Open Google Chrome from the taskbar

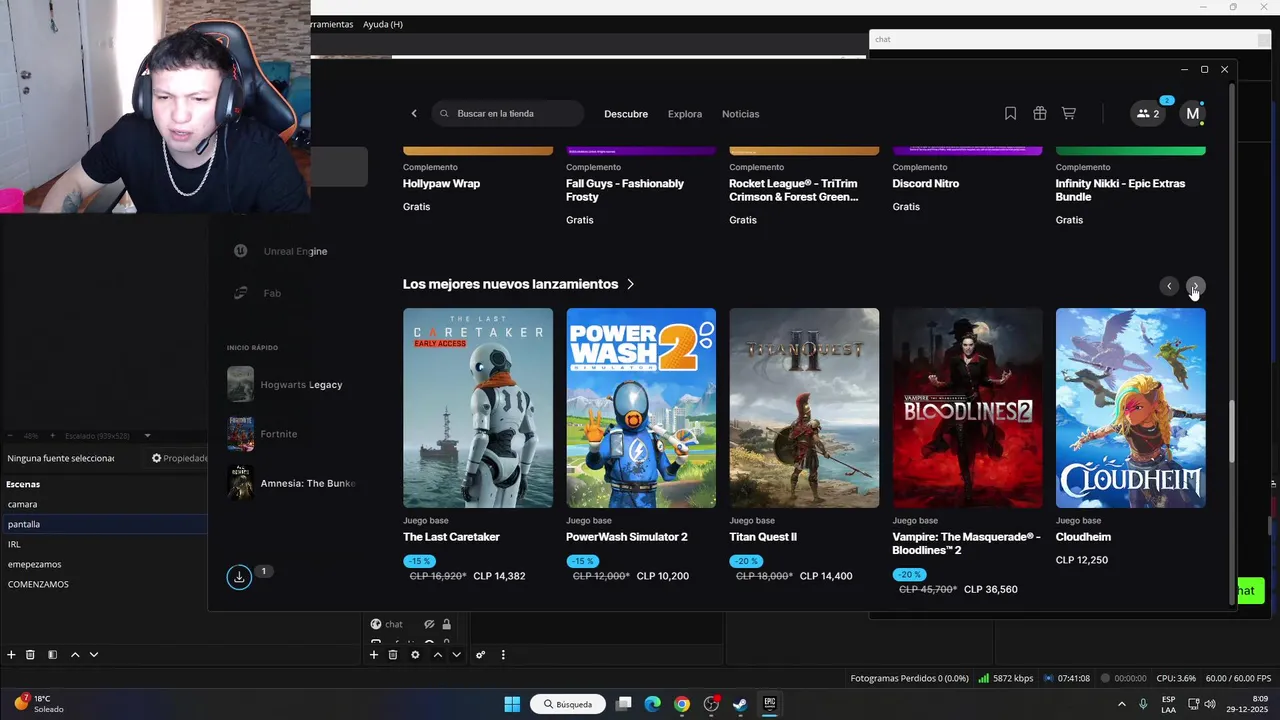(x=682, y=704)
